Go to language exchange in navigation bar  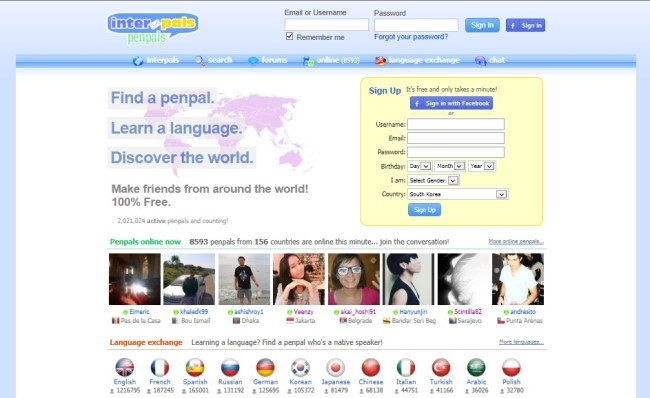tap(417, 61)
